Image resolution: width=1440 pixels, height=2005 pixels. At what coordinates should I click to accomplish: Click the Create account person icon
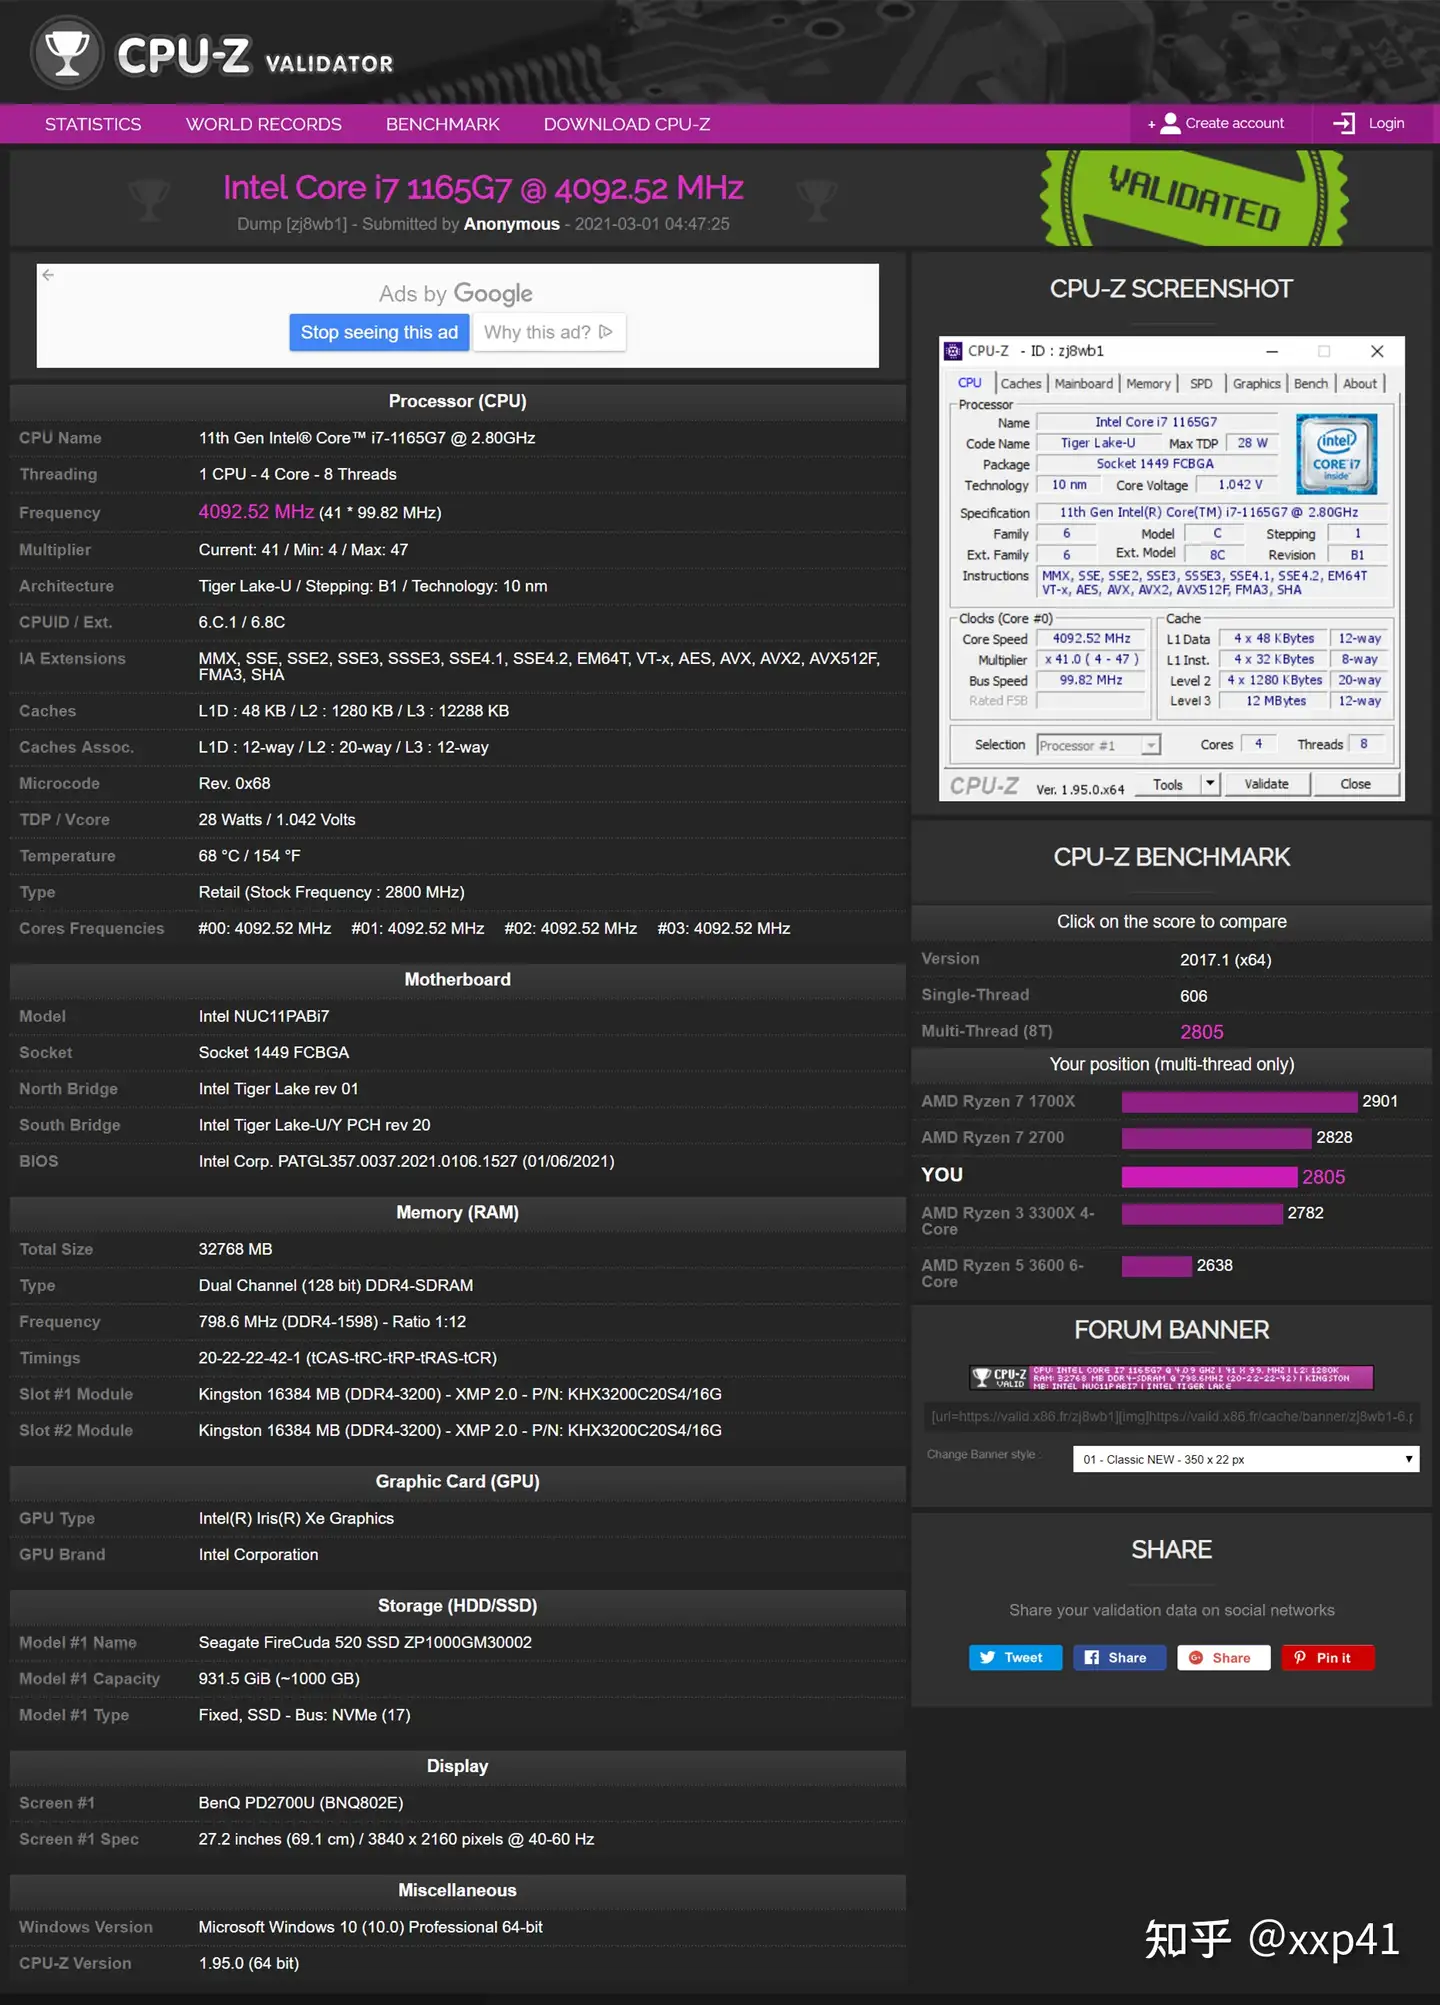tap(1170, 124)
